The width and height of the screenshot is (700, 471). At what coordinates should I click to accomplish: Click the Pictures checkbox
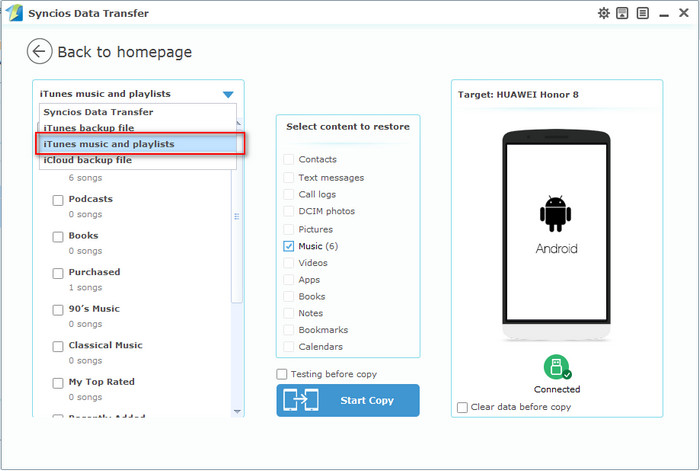(288, 229)
